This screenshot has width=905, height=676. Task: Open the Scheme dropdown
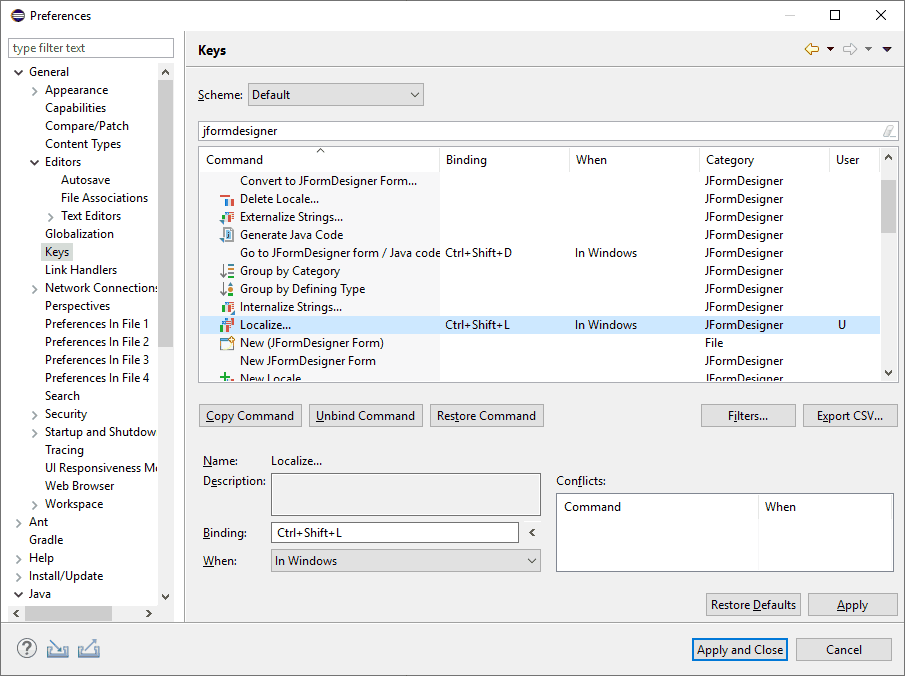point(336,95)
